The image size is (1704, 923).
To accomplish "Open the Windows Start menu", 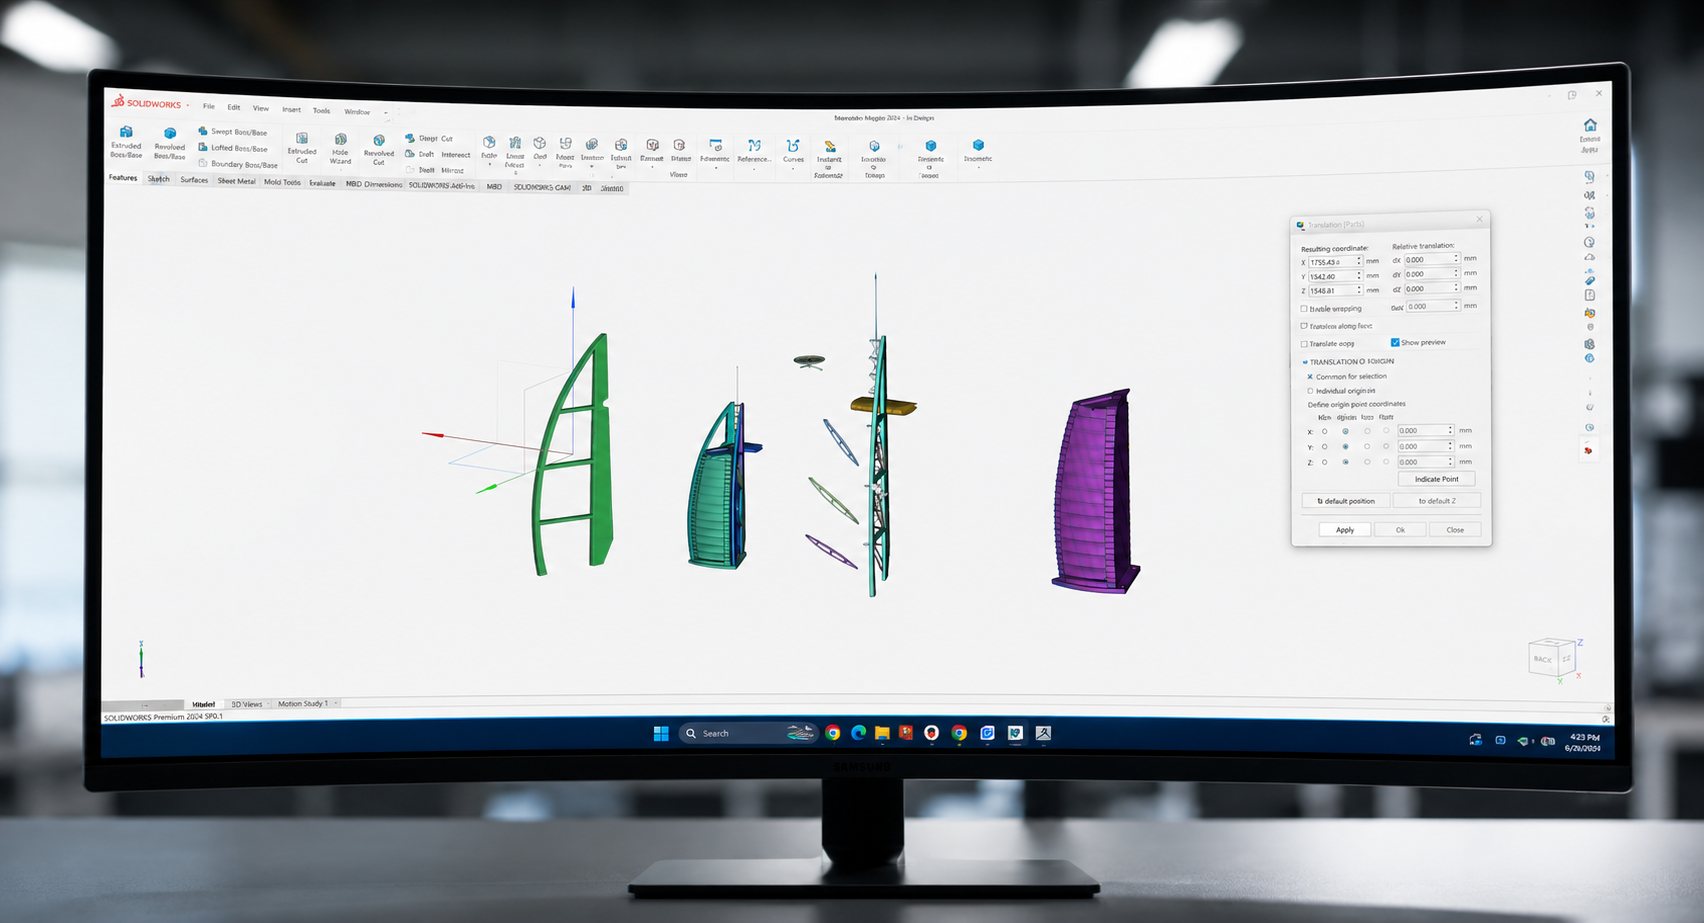I will (x=661, y=733).
